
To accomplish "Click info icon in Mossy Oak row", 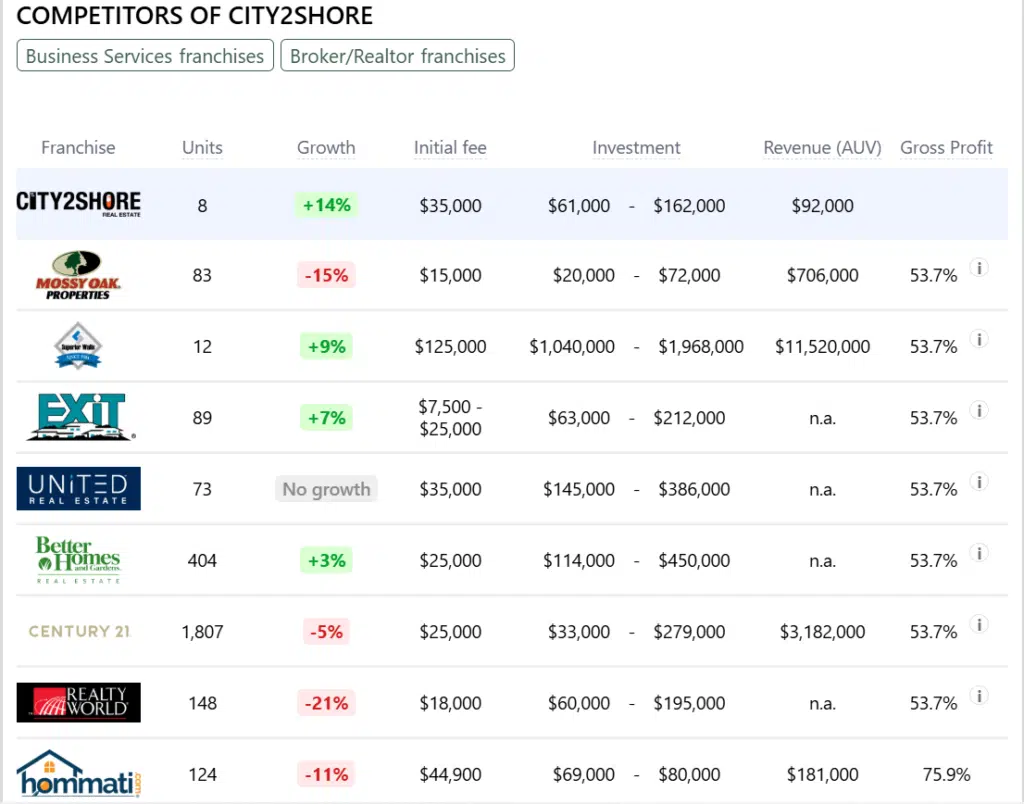I will [980, 268].
